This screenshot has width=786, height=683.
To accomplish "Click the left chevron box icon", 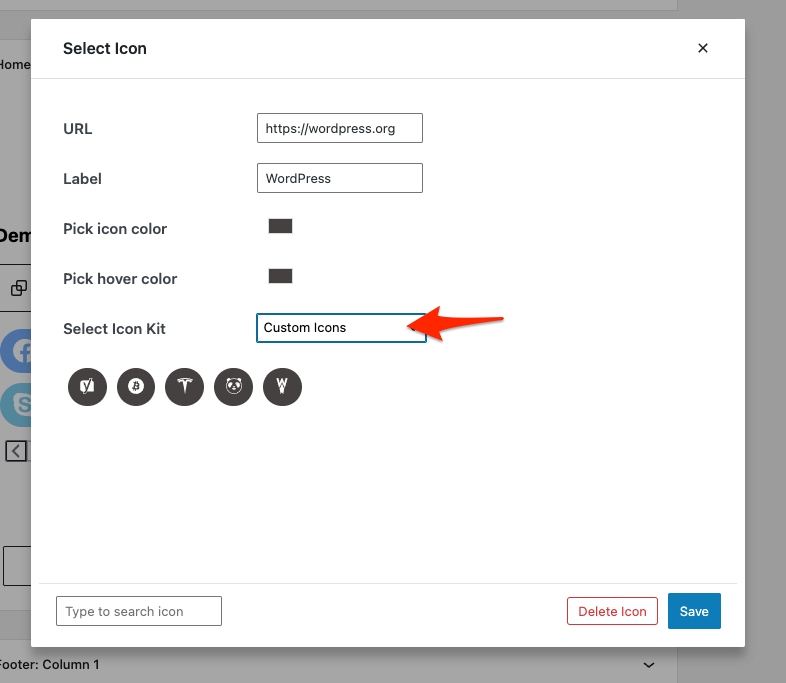I will pyautogui.click(x=17, y=451).
